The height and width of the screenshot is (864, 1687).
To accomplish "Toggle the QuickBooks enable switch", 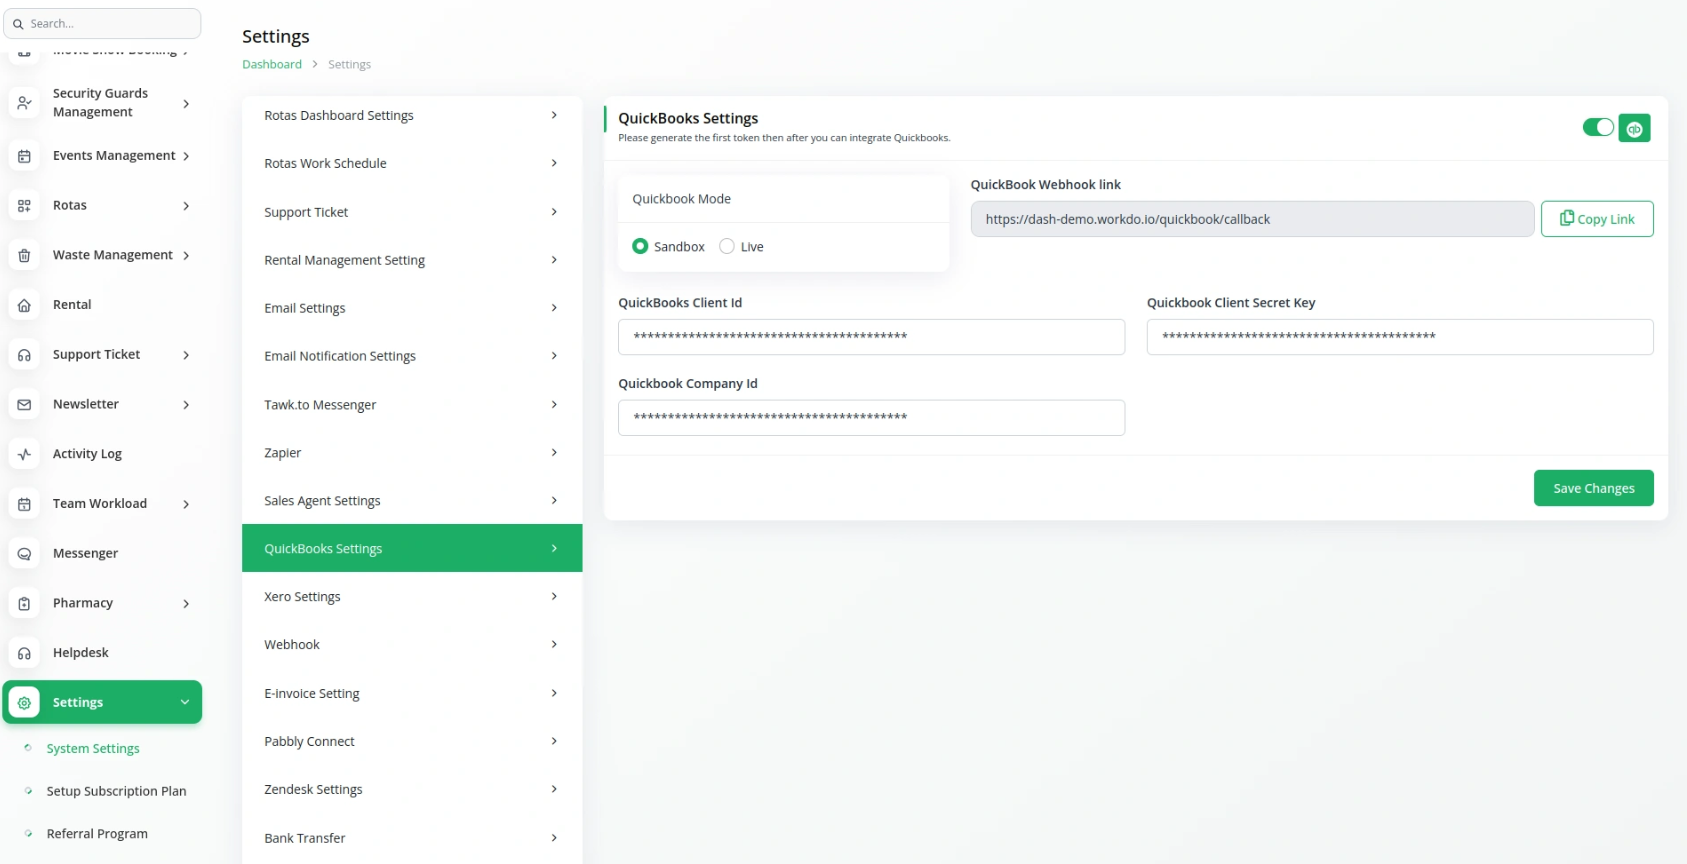I will (x=1598, y=127).
